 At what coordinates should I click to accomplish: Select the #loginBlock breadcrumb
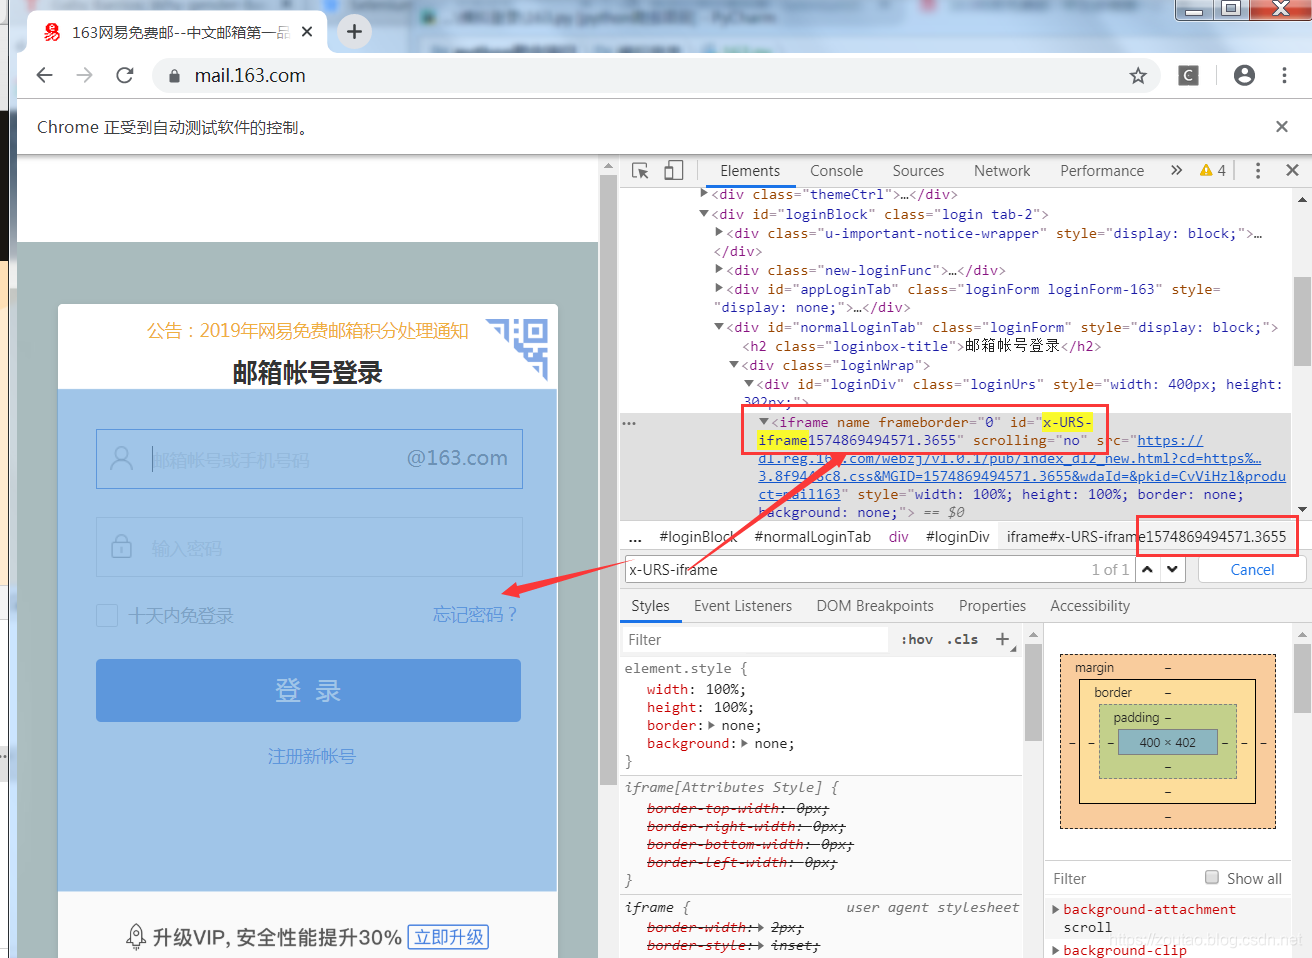698,537
